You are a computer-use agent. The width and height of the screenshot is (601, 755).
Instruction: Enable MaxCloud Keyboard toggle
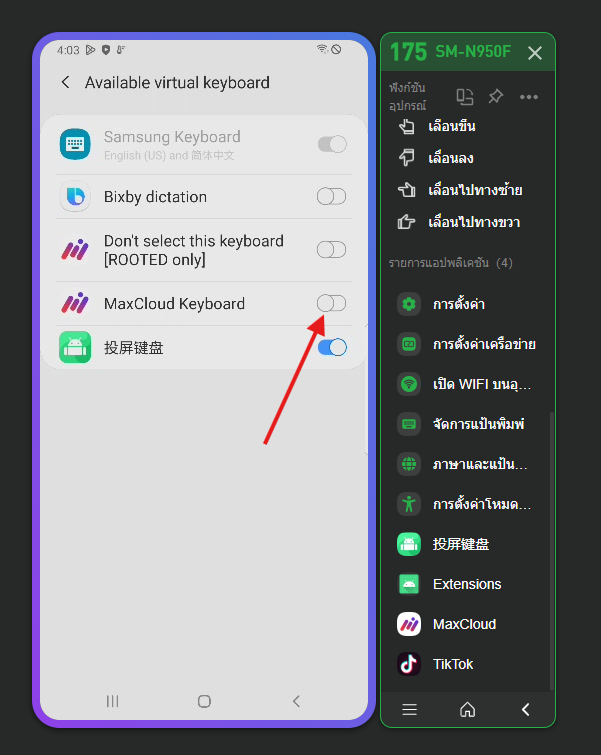(x=331, y=303)
